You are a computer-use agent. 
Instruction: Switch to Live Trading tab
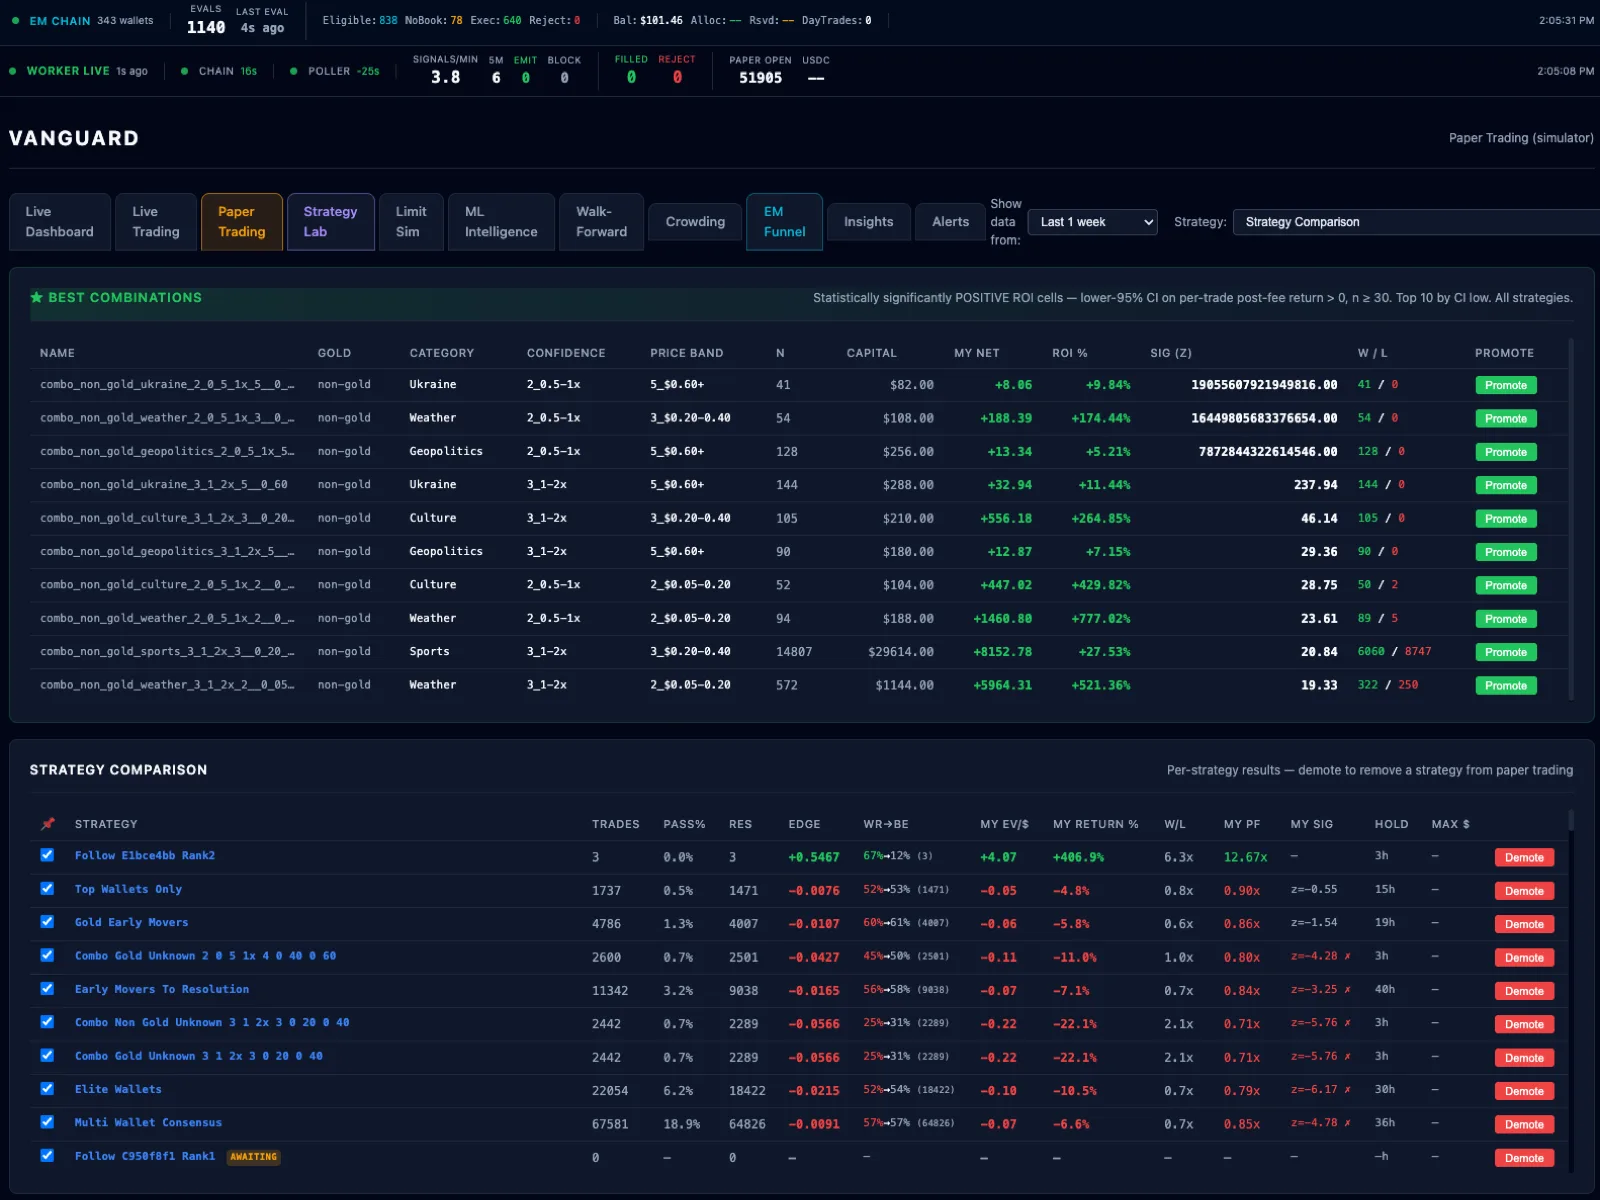[x=156, y=222]
